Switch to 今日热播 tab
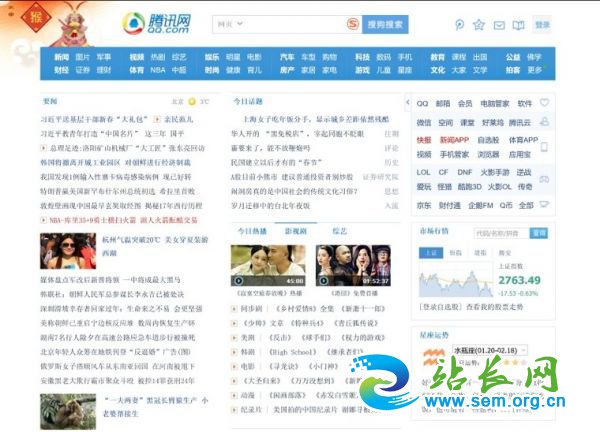Viewport: 600px width, 432px height. (252, 231)
